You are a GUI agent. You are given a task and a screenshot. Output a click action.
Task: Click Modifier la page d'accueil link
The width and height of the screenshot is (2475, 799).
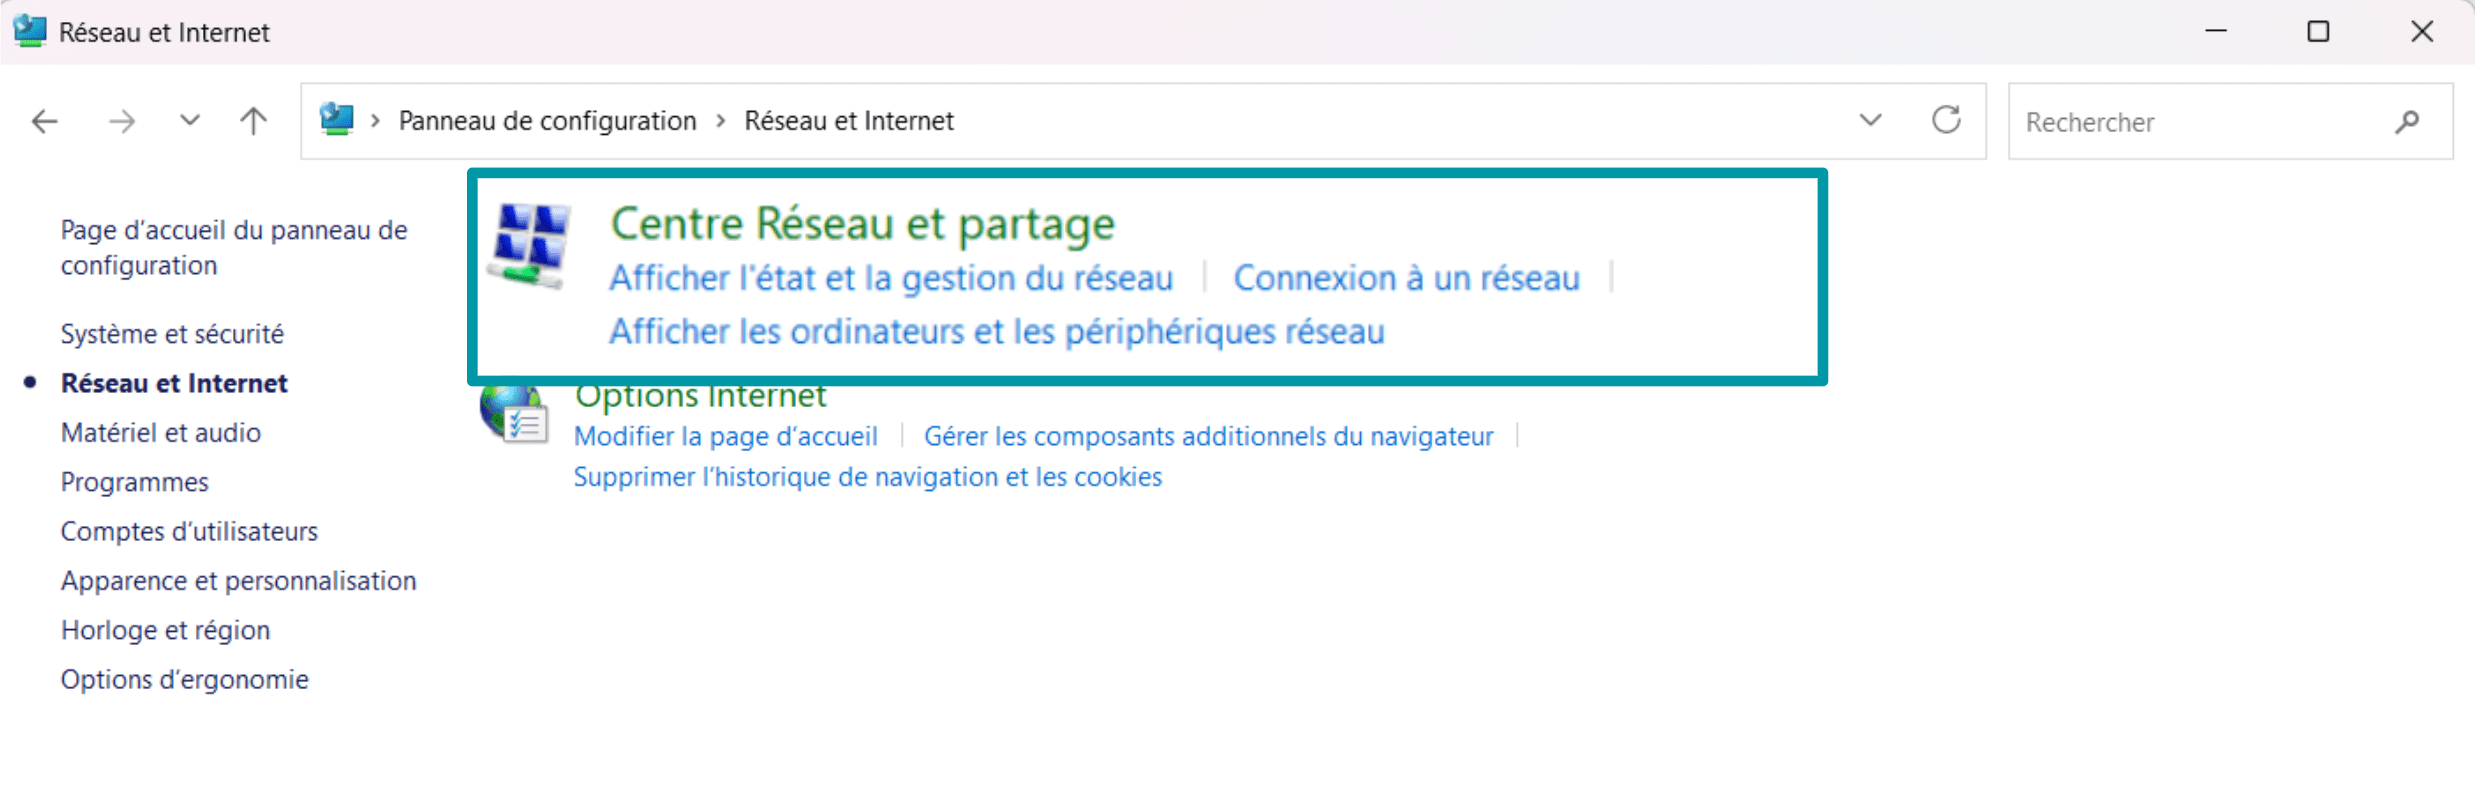pos(726,436)
